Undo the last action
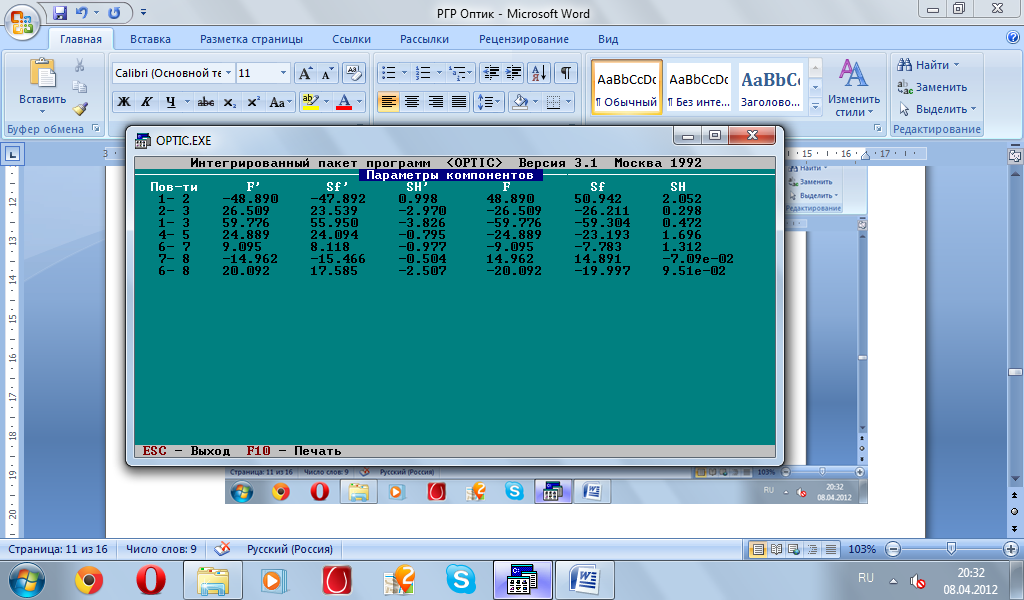This screenshot has height=600, width=1024. tap(81, 12)
